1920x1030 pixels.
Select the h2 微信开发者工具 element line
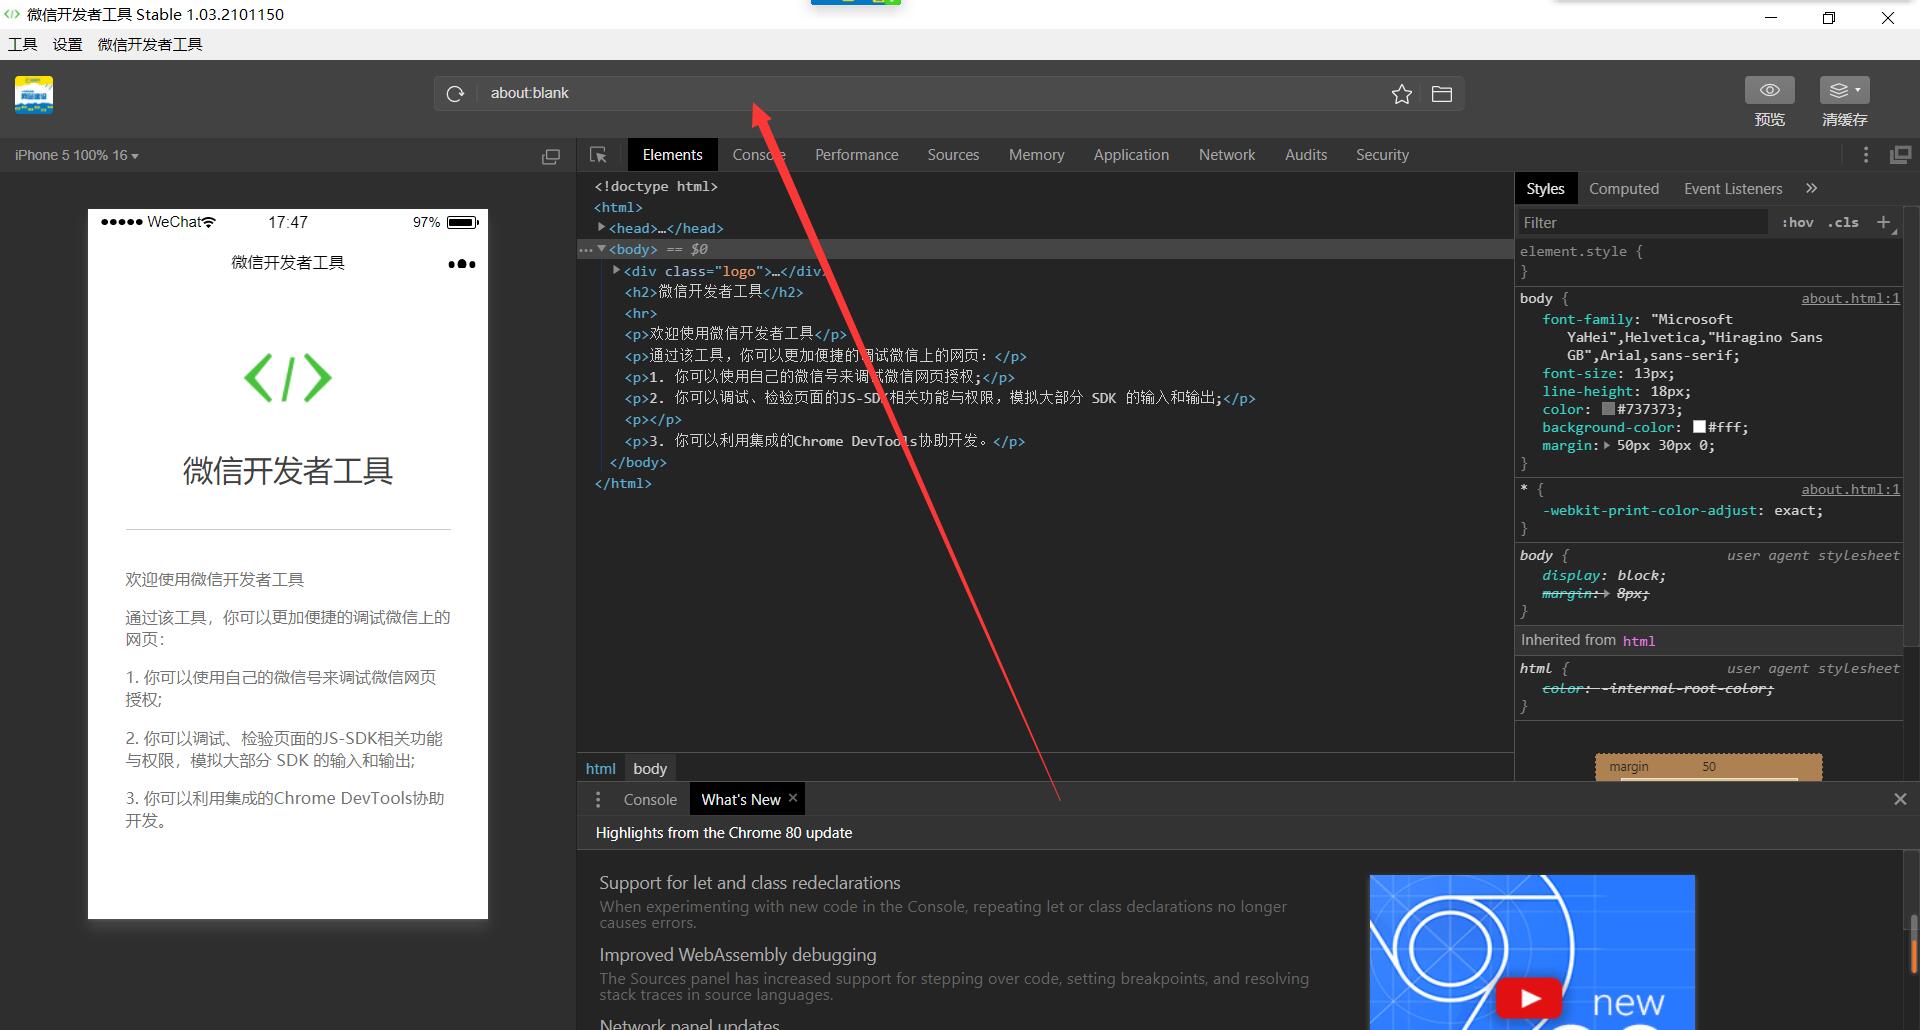(714, 292)
